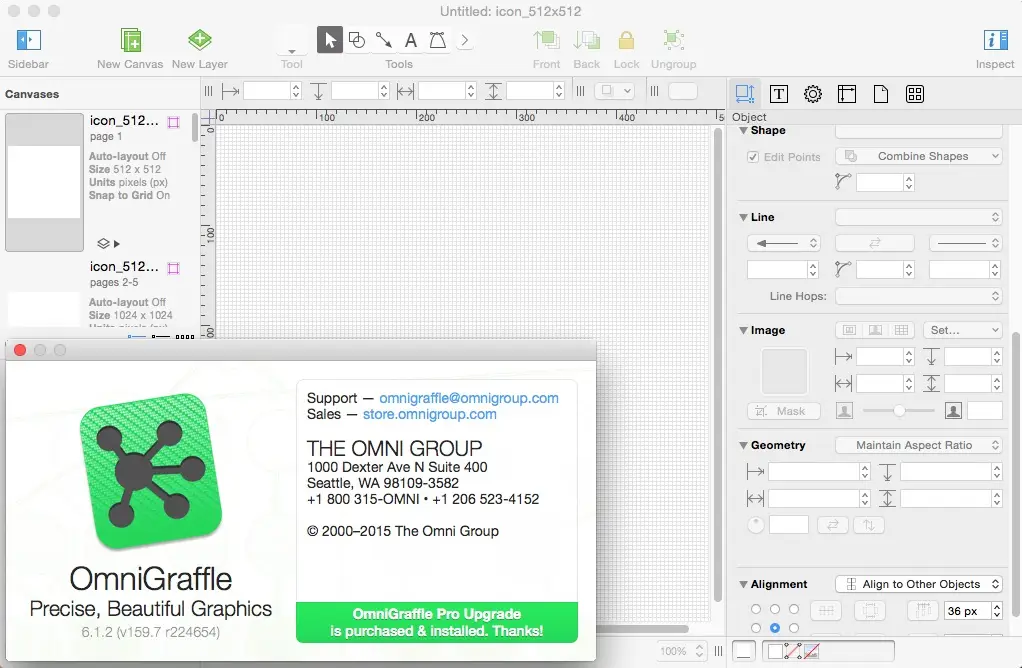Switch to the Type inspector tab
Screen dimensions: 1022x668
(x=778, y=94)
